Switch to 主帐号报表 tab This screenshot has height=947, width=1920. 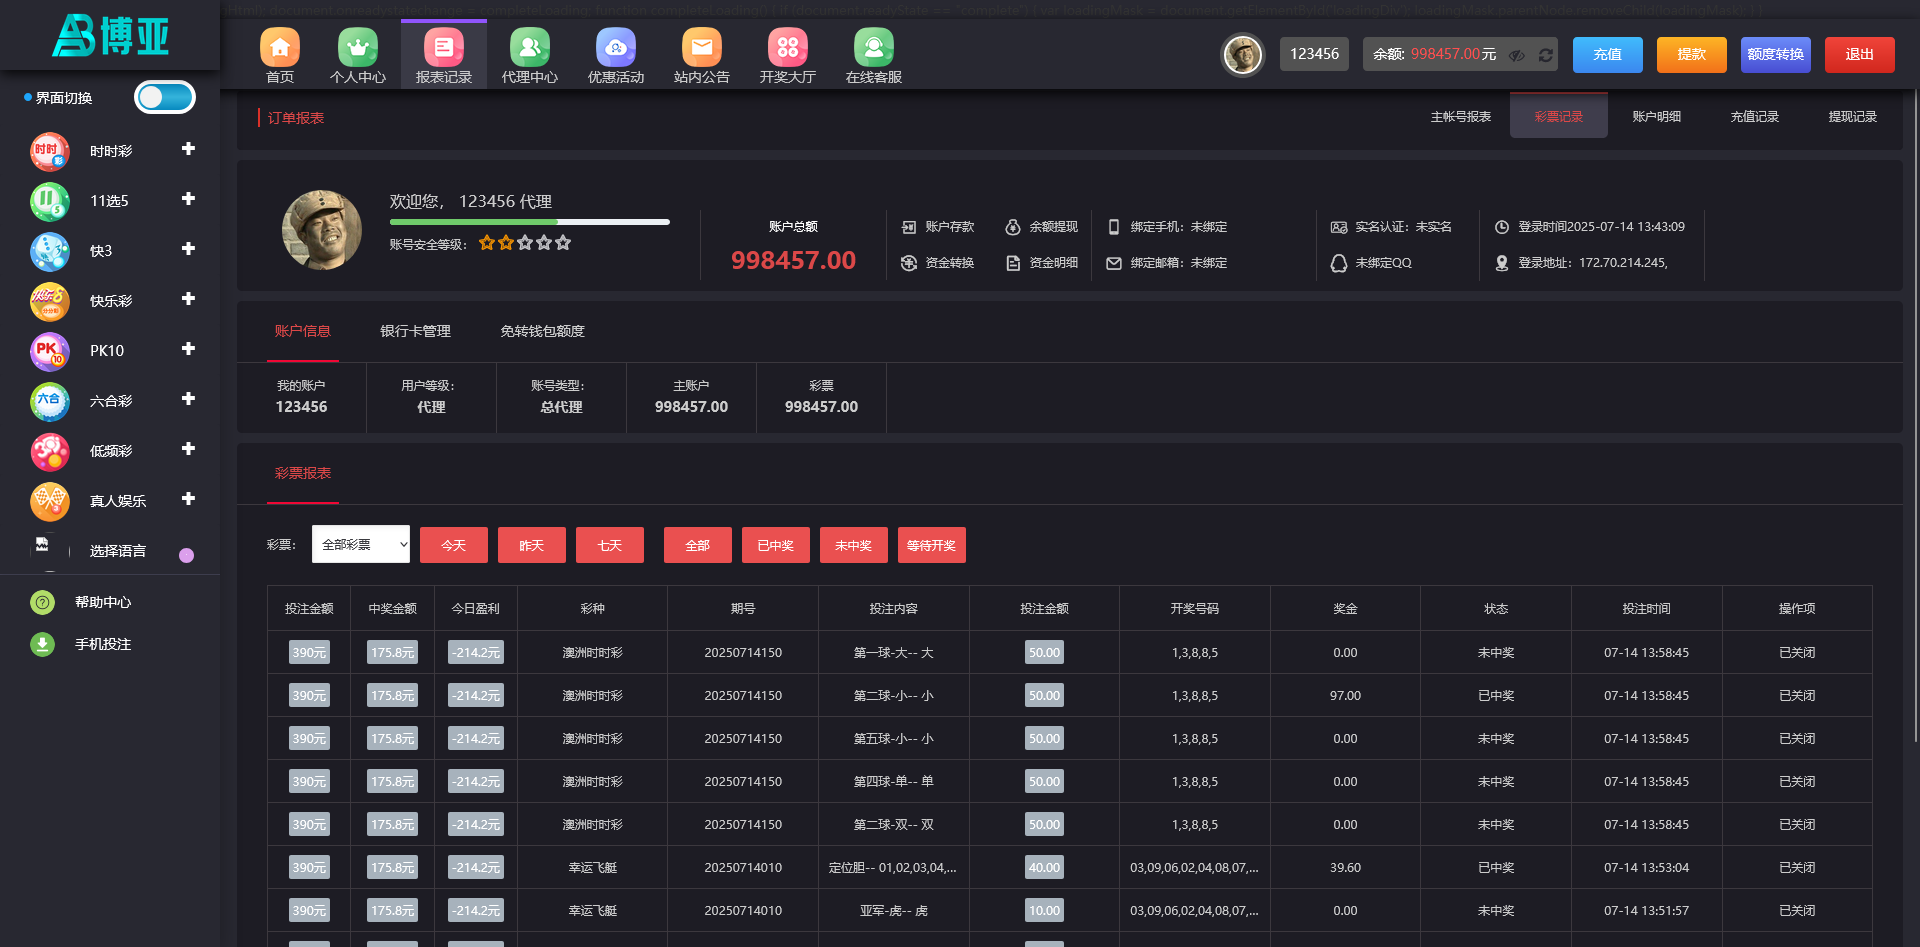[x=1460, y=117]
